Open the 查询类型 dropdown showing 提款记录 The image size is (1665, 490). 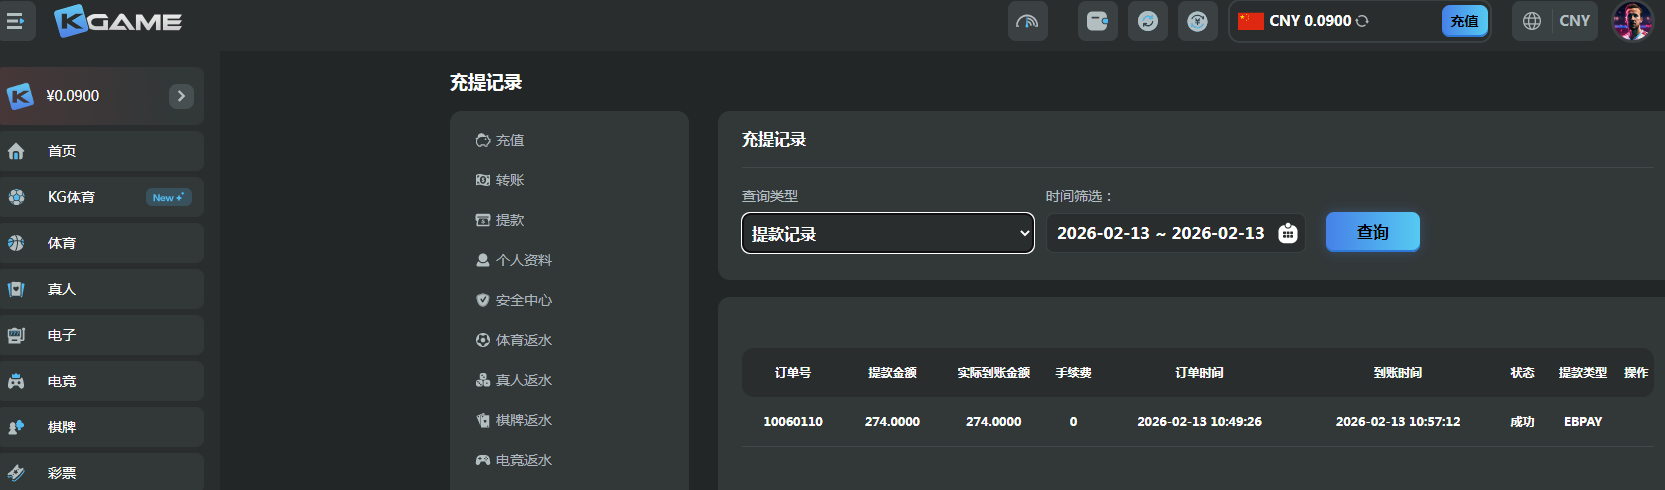click(887, 233)
